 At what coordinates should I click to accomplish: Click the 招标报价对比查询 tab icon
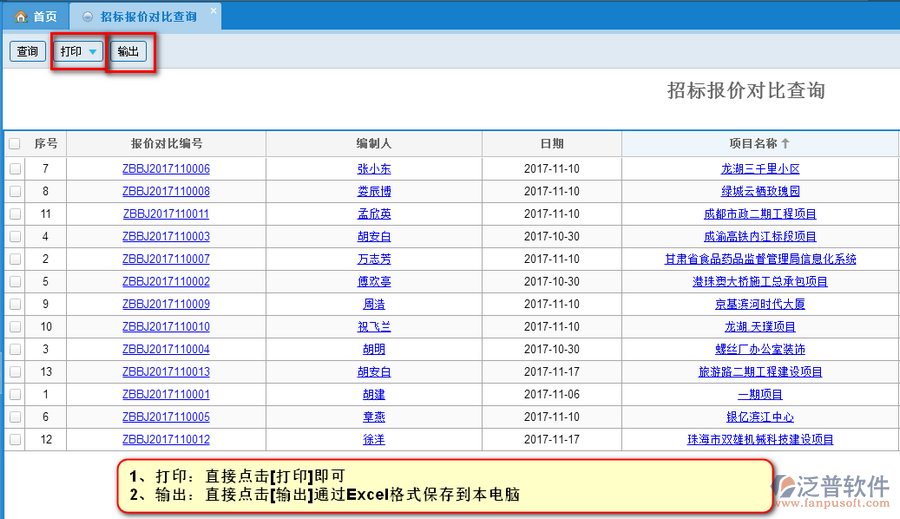click(88, 17)
